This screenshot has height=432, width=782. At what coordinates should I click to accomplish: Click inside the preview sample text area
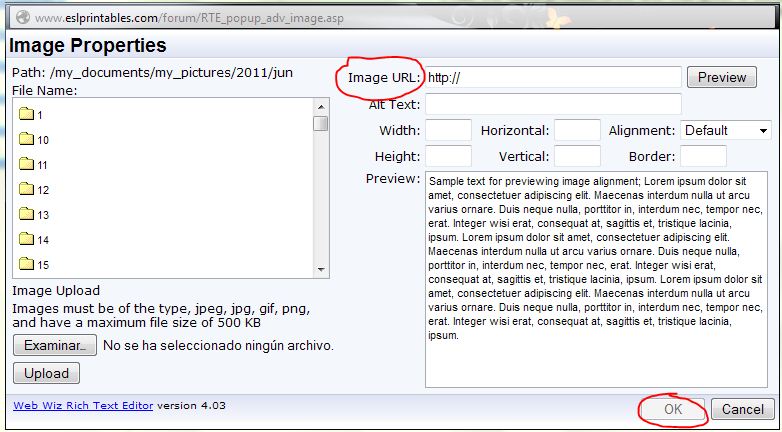[x=596, y=279]
